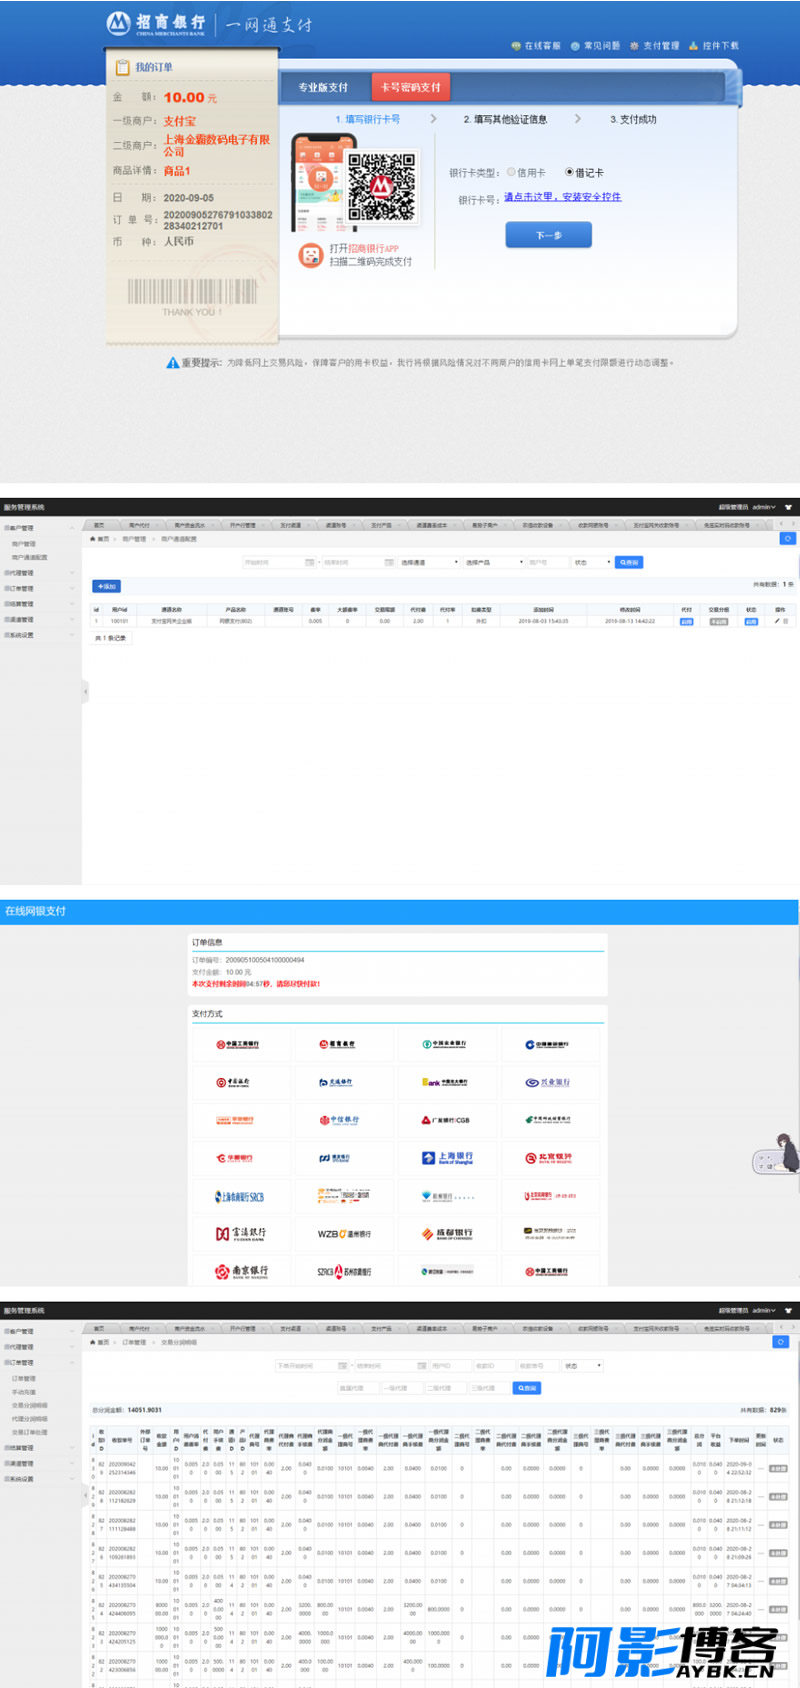
Task: Open 开户行管理 tab on 商户通道配置 page
Action: click(x=242, y=525)
